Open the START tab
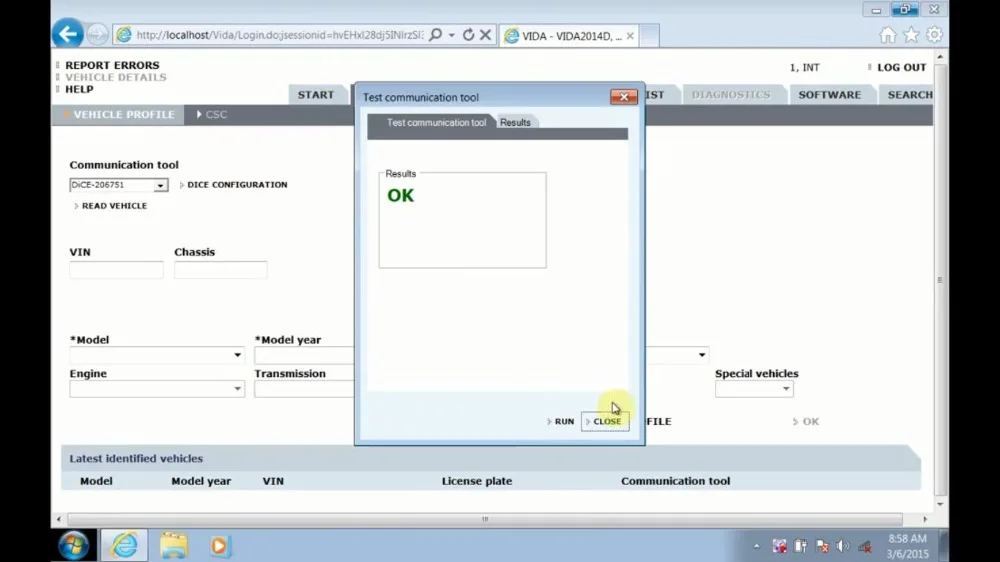Viewport: 1000px width, 562px height. [x=316, y=94]
